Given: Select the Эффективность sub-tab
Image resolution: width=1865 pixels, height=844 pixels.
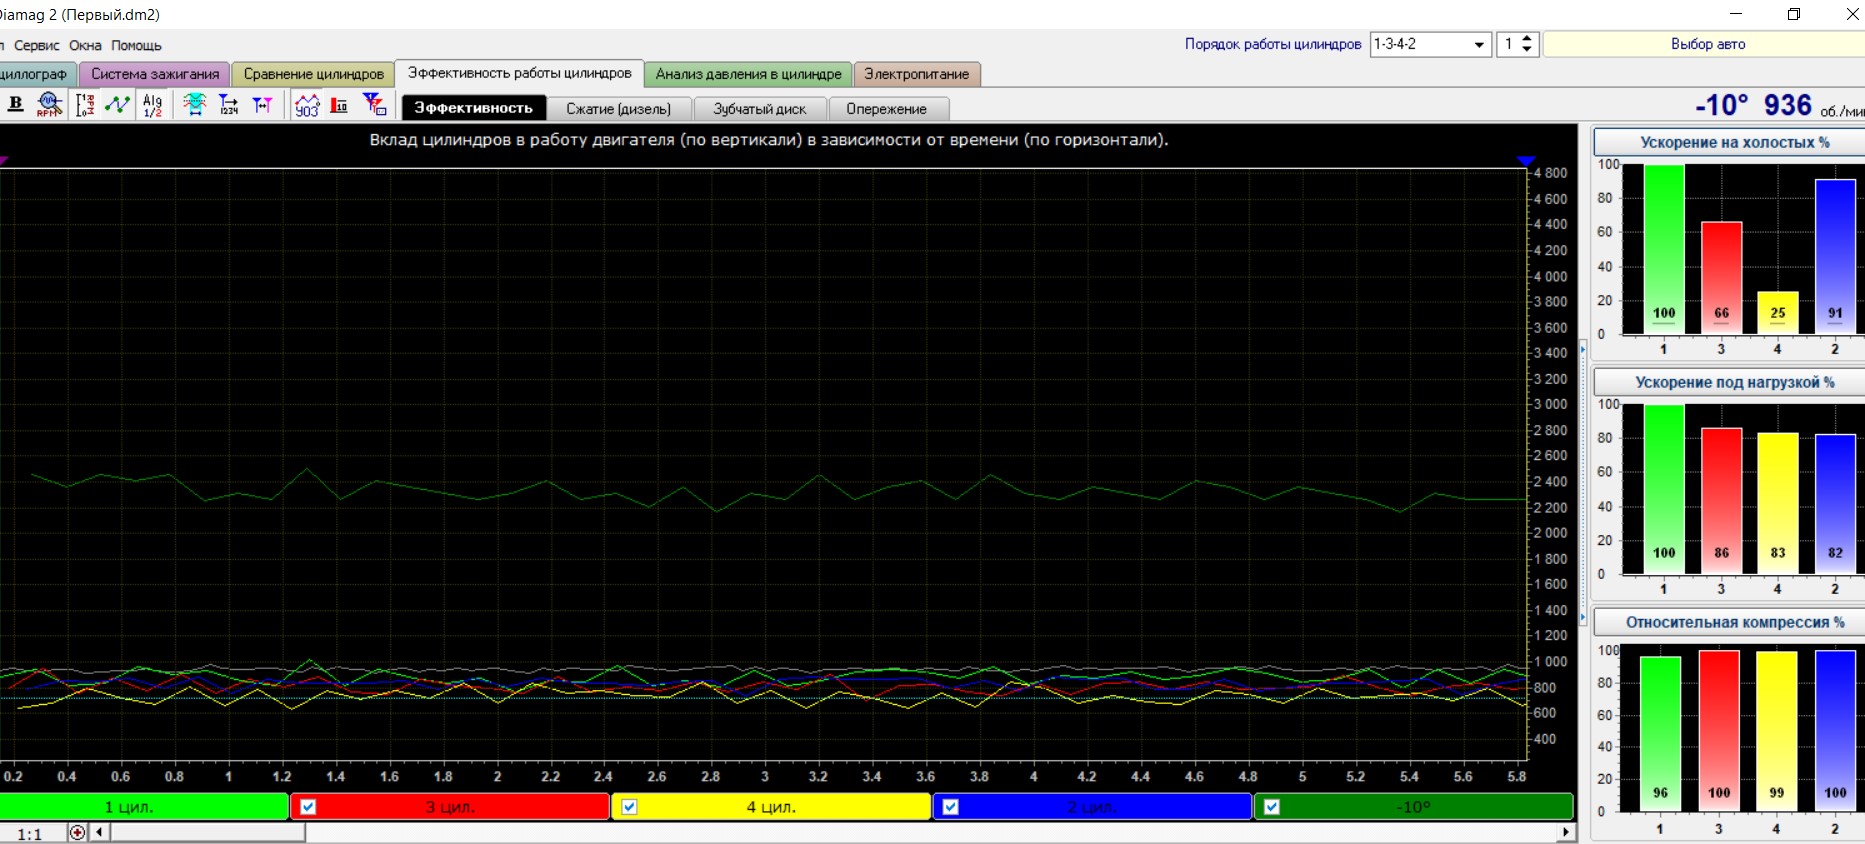Looking at the screenshot, I should (474, 108).
